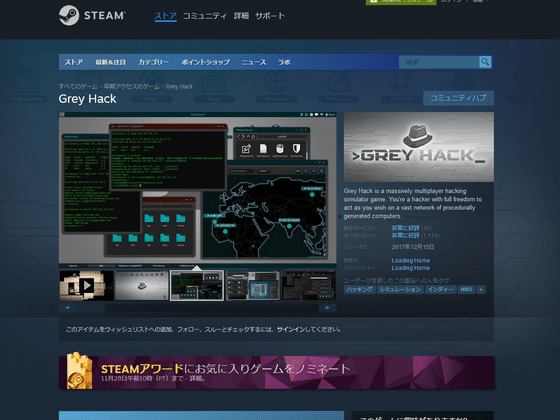This screenshot has width=560, height=420.
Task: Click the Steam Awards nomination banner
Action: 276,372
